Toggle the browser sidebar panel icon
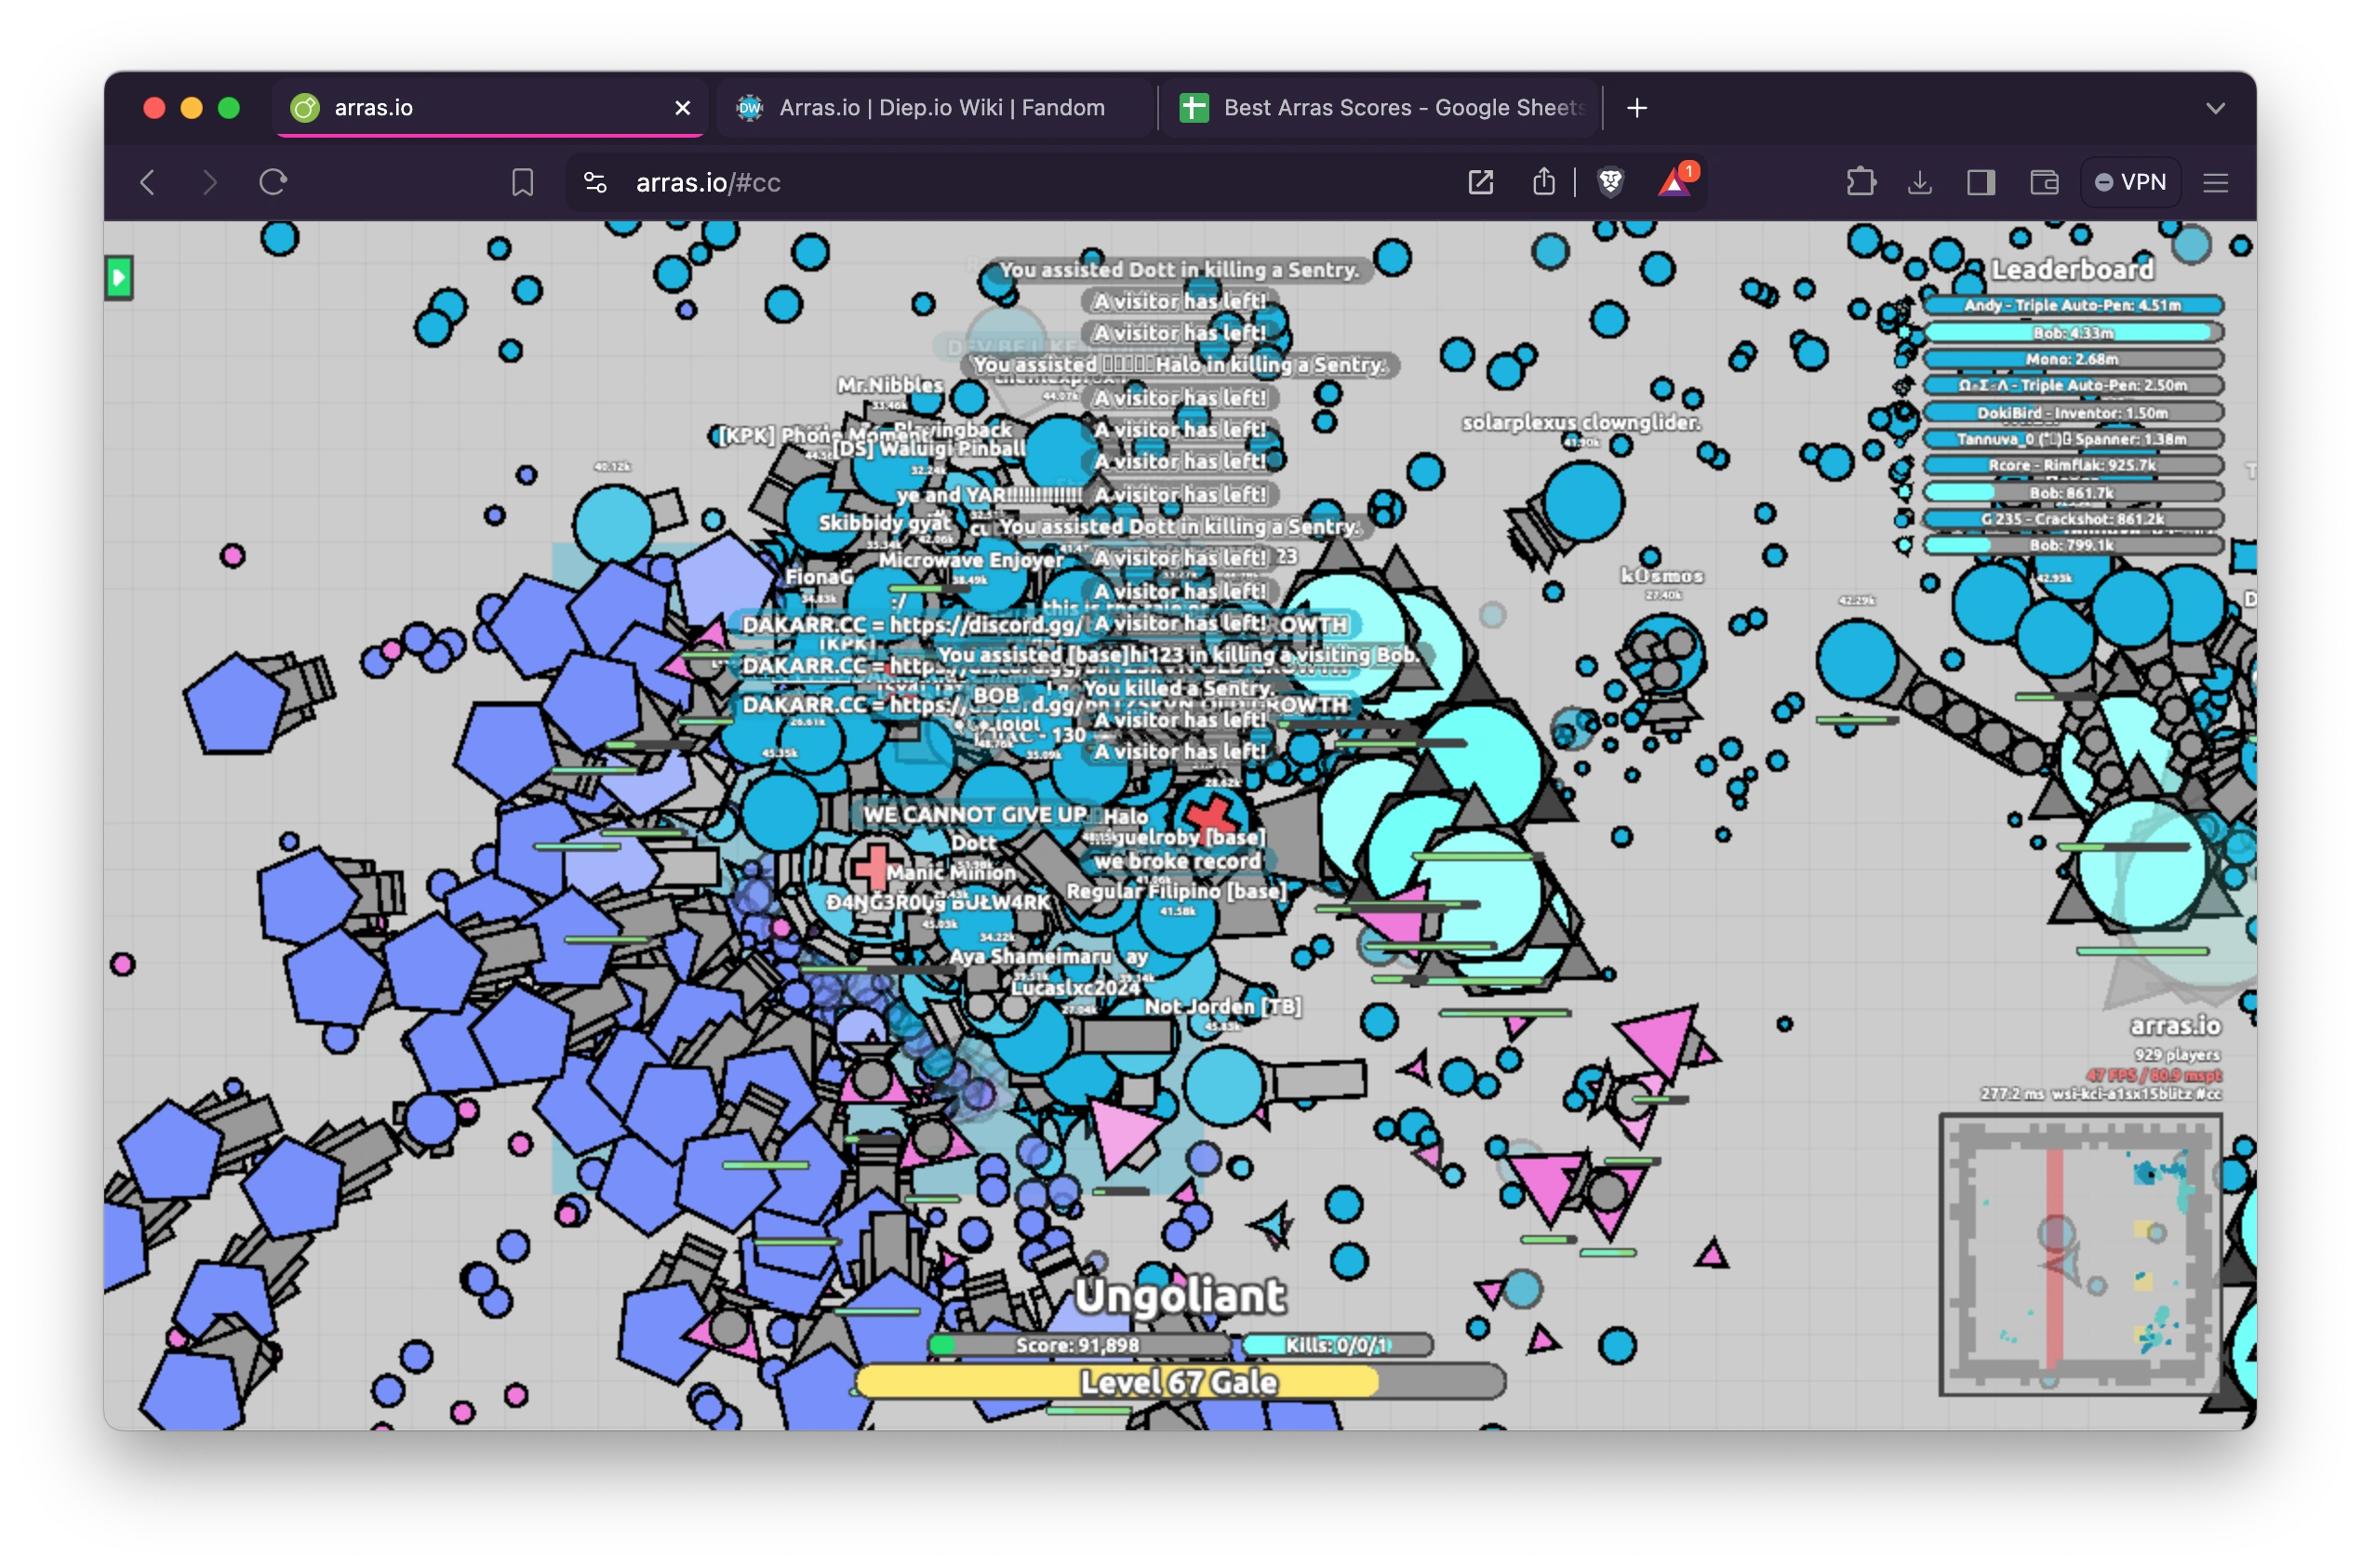2361x1568 pixels. pos(1981,182)
